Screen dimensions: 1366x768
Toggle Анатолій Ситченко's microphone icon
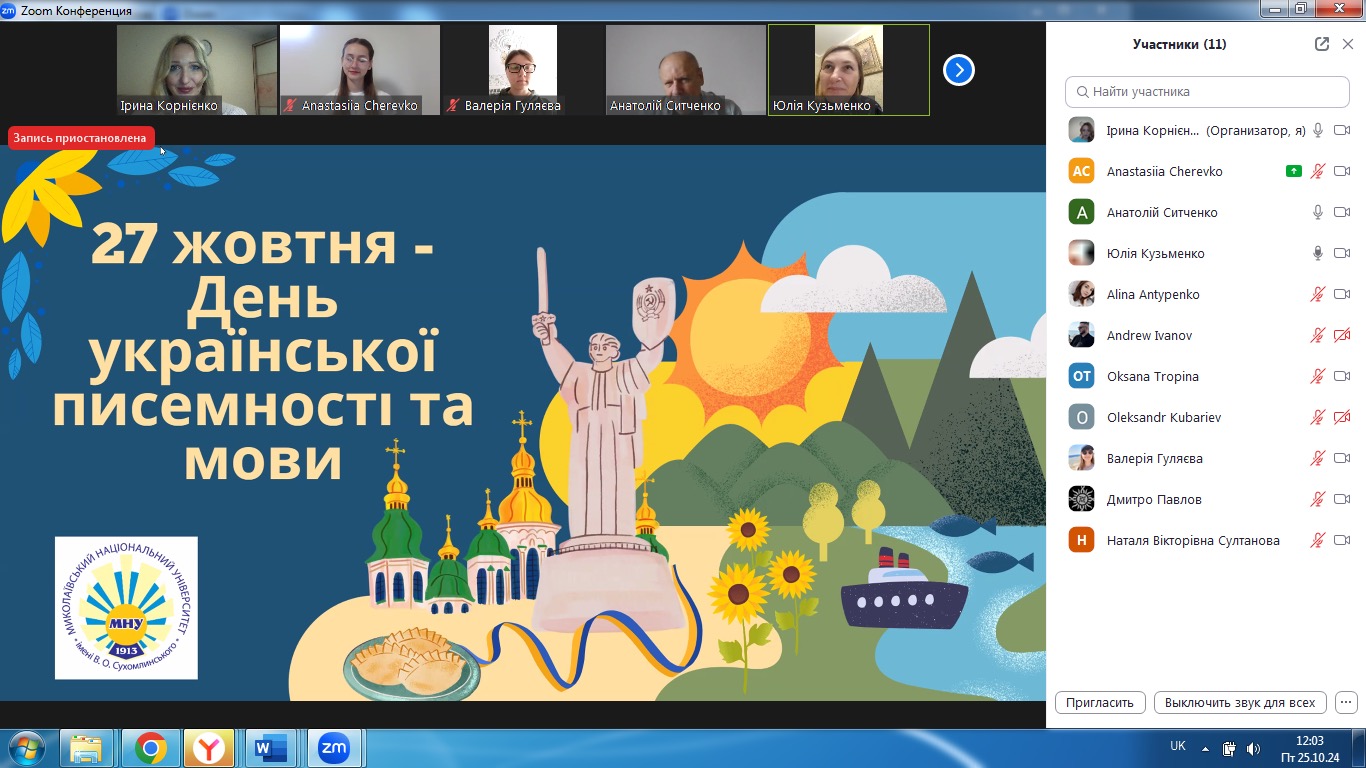[1318, 212]
